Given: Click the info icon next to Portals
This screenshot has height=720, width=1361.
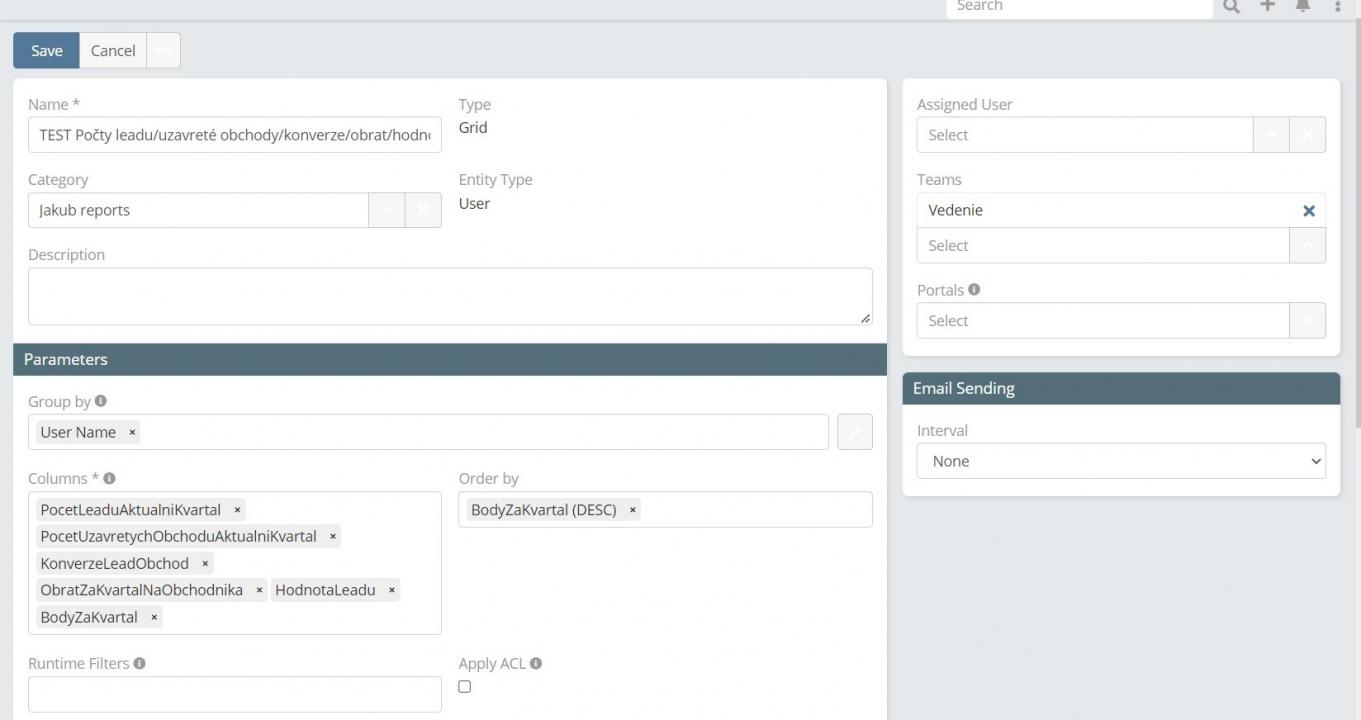Looking at the screenshot, I should tap(974, 289).
